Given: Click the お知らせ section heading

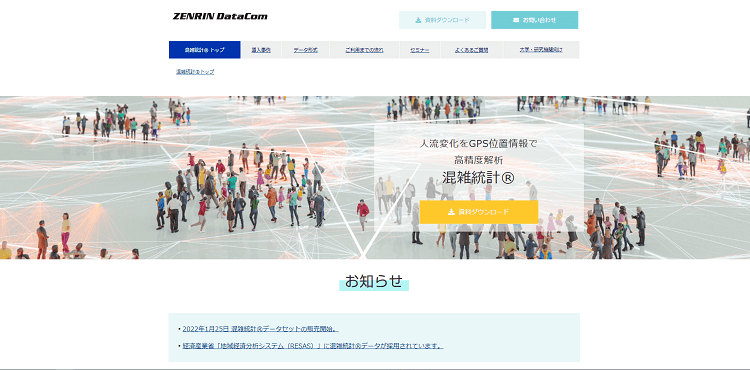Looking at the screenshot, I should 374,282.
